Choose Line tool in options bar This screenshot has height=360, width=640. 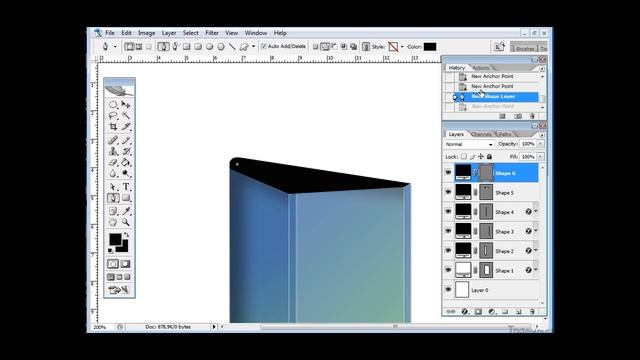(x=232, y=47)
